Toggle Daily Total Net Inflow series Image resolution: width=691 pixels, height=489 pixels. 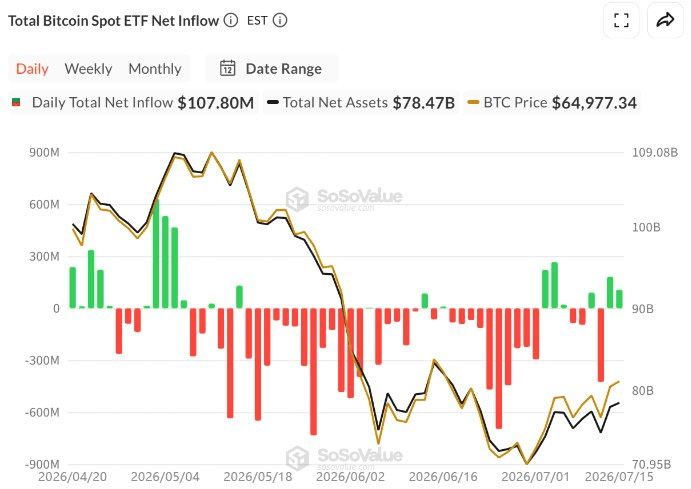(133, 103)
